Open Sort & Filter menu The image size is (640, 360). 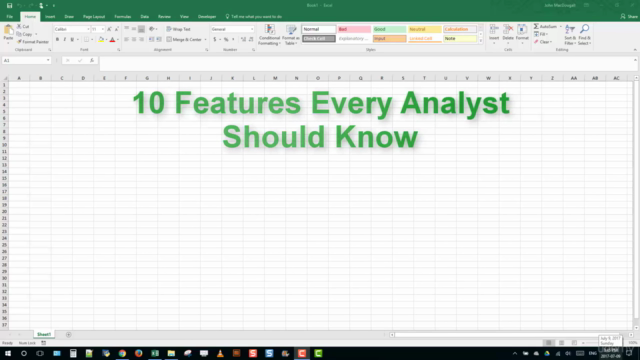(x=570, y=34)
